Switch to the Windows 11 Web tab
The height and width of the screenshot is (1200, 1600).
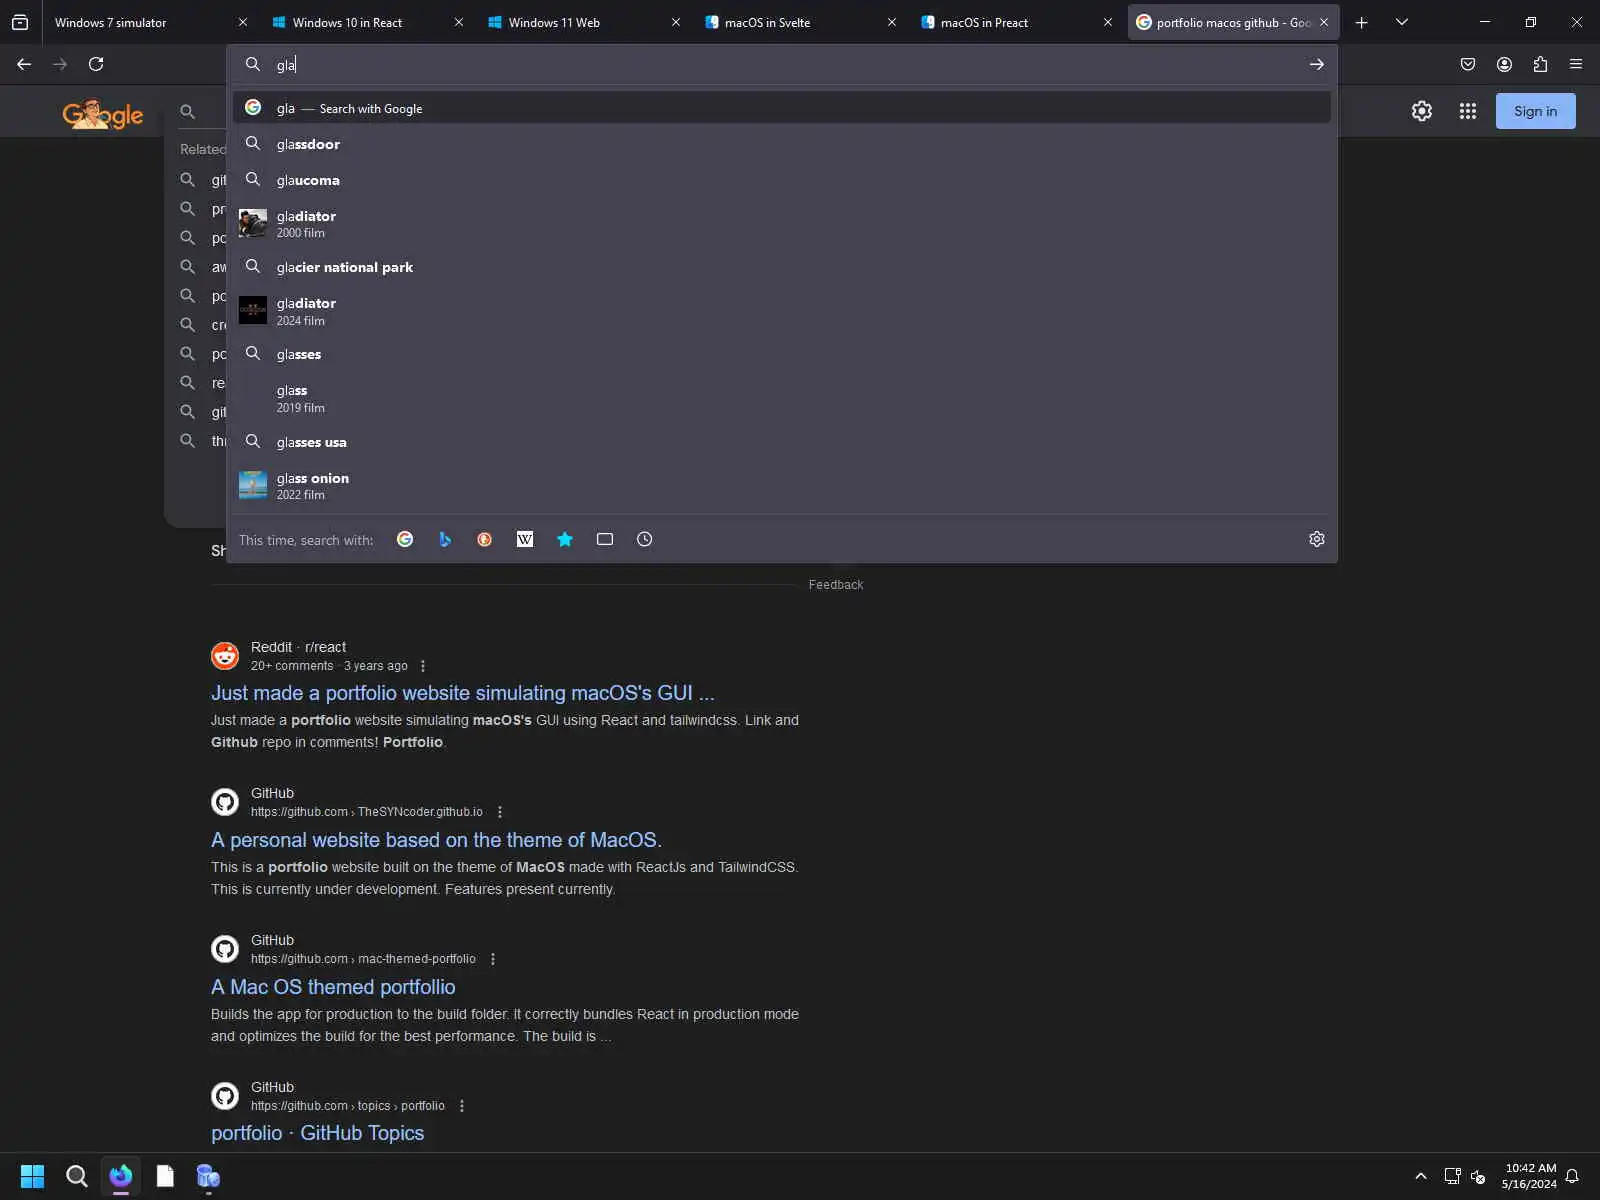[584, 22]
